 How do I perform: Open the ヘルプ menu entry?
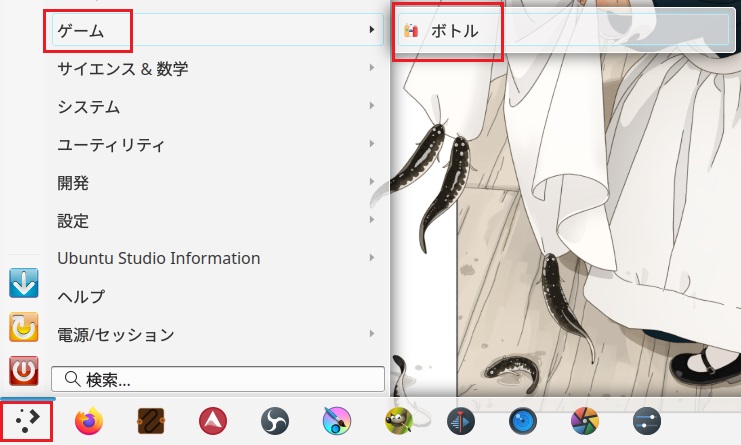point(215,296)
